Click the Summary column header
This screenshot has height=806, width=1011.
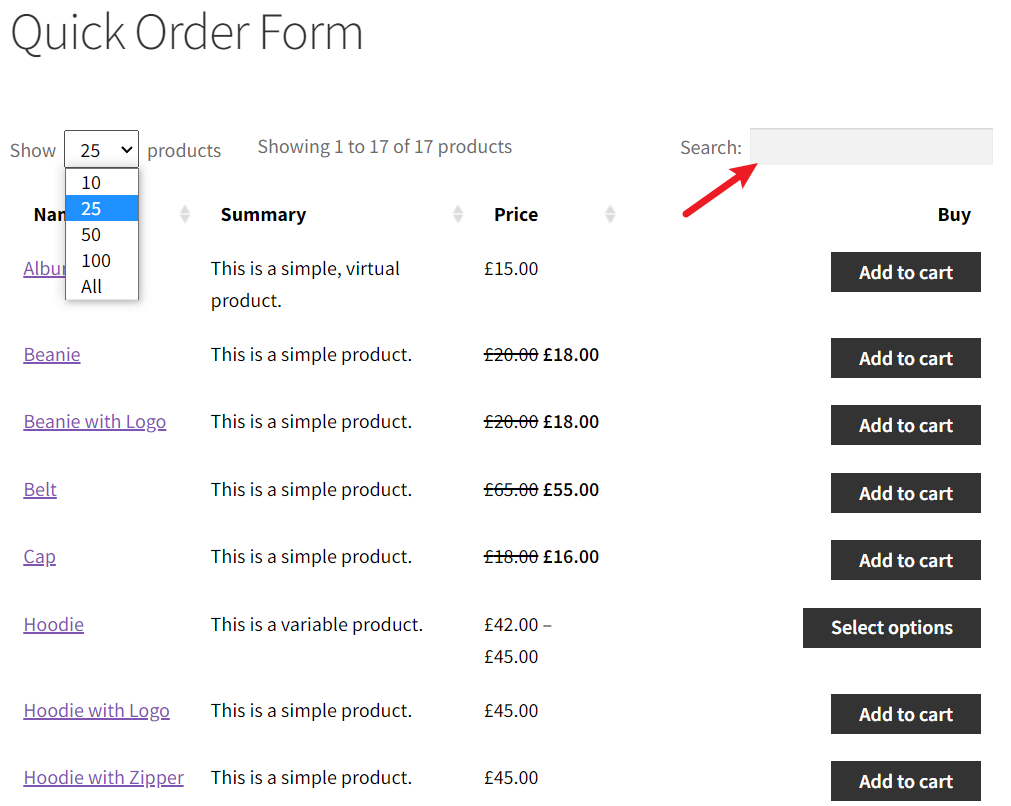(263, 215)
